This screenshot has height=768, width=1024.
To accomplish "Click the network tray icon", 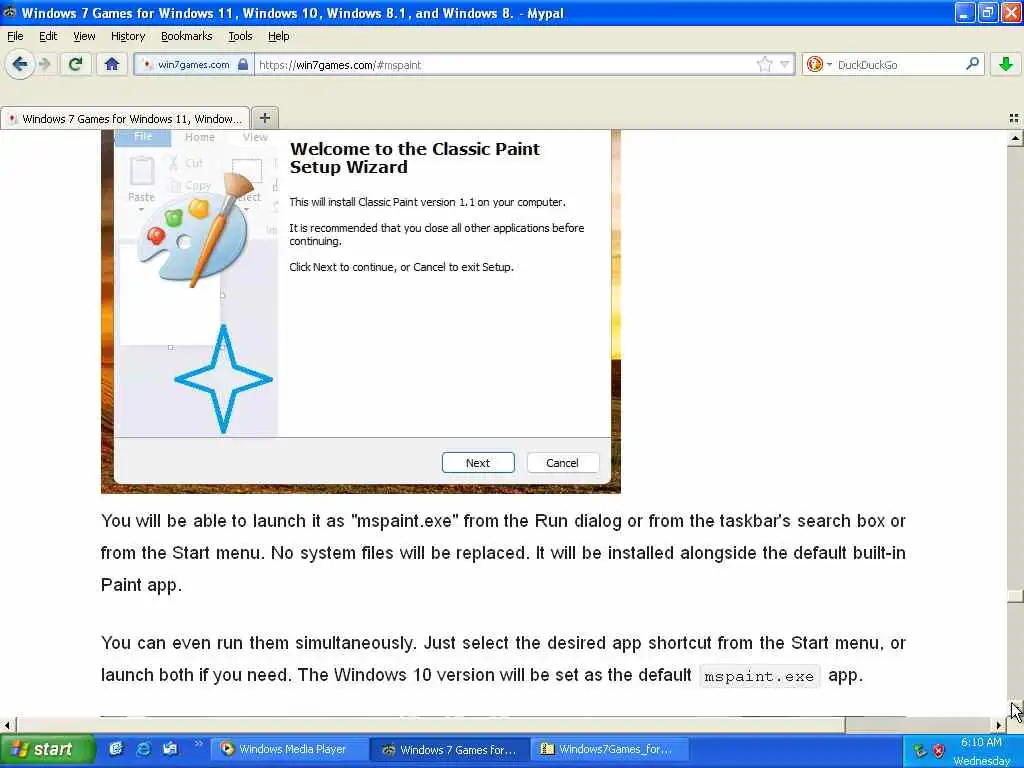I will coord(920,750).
